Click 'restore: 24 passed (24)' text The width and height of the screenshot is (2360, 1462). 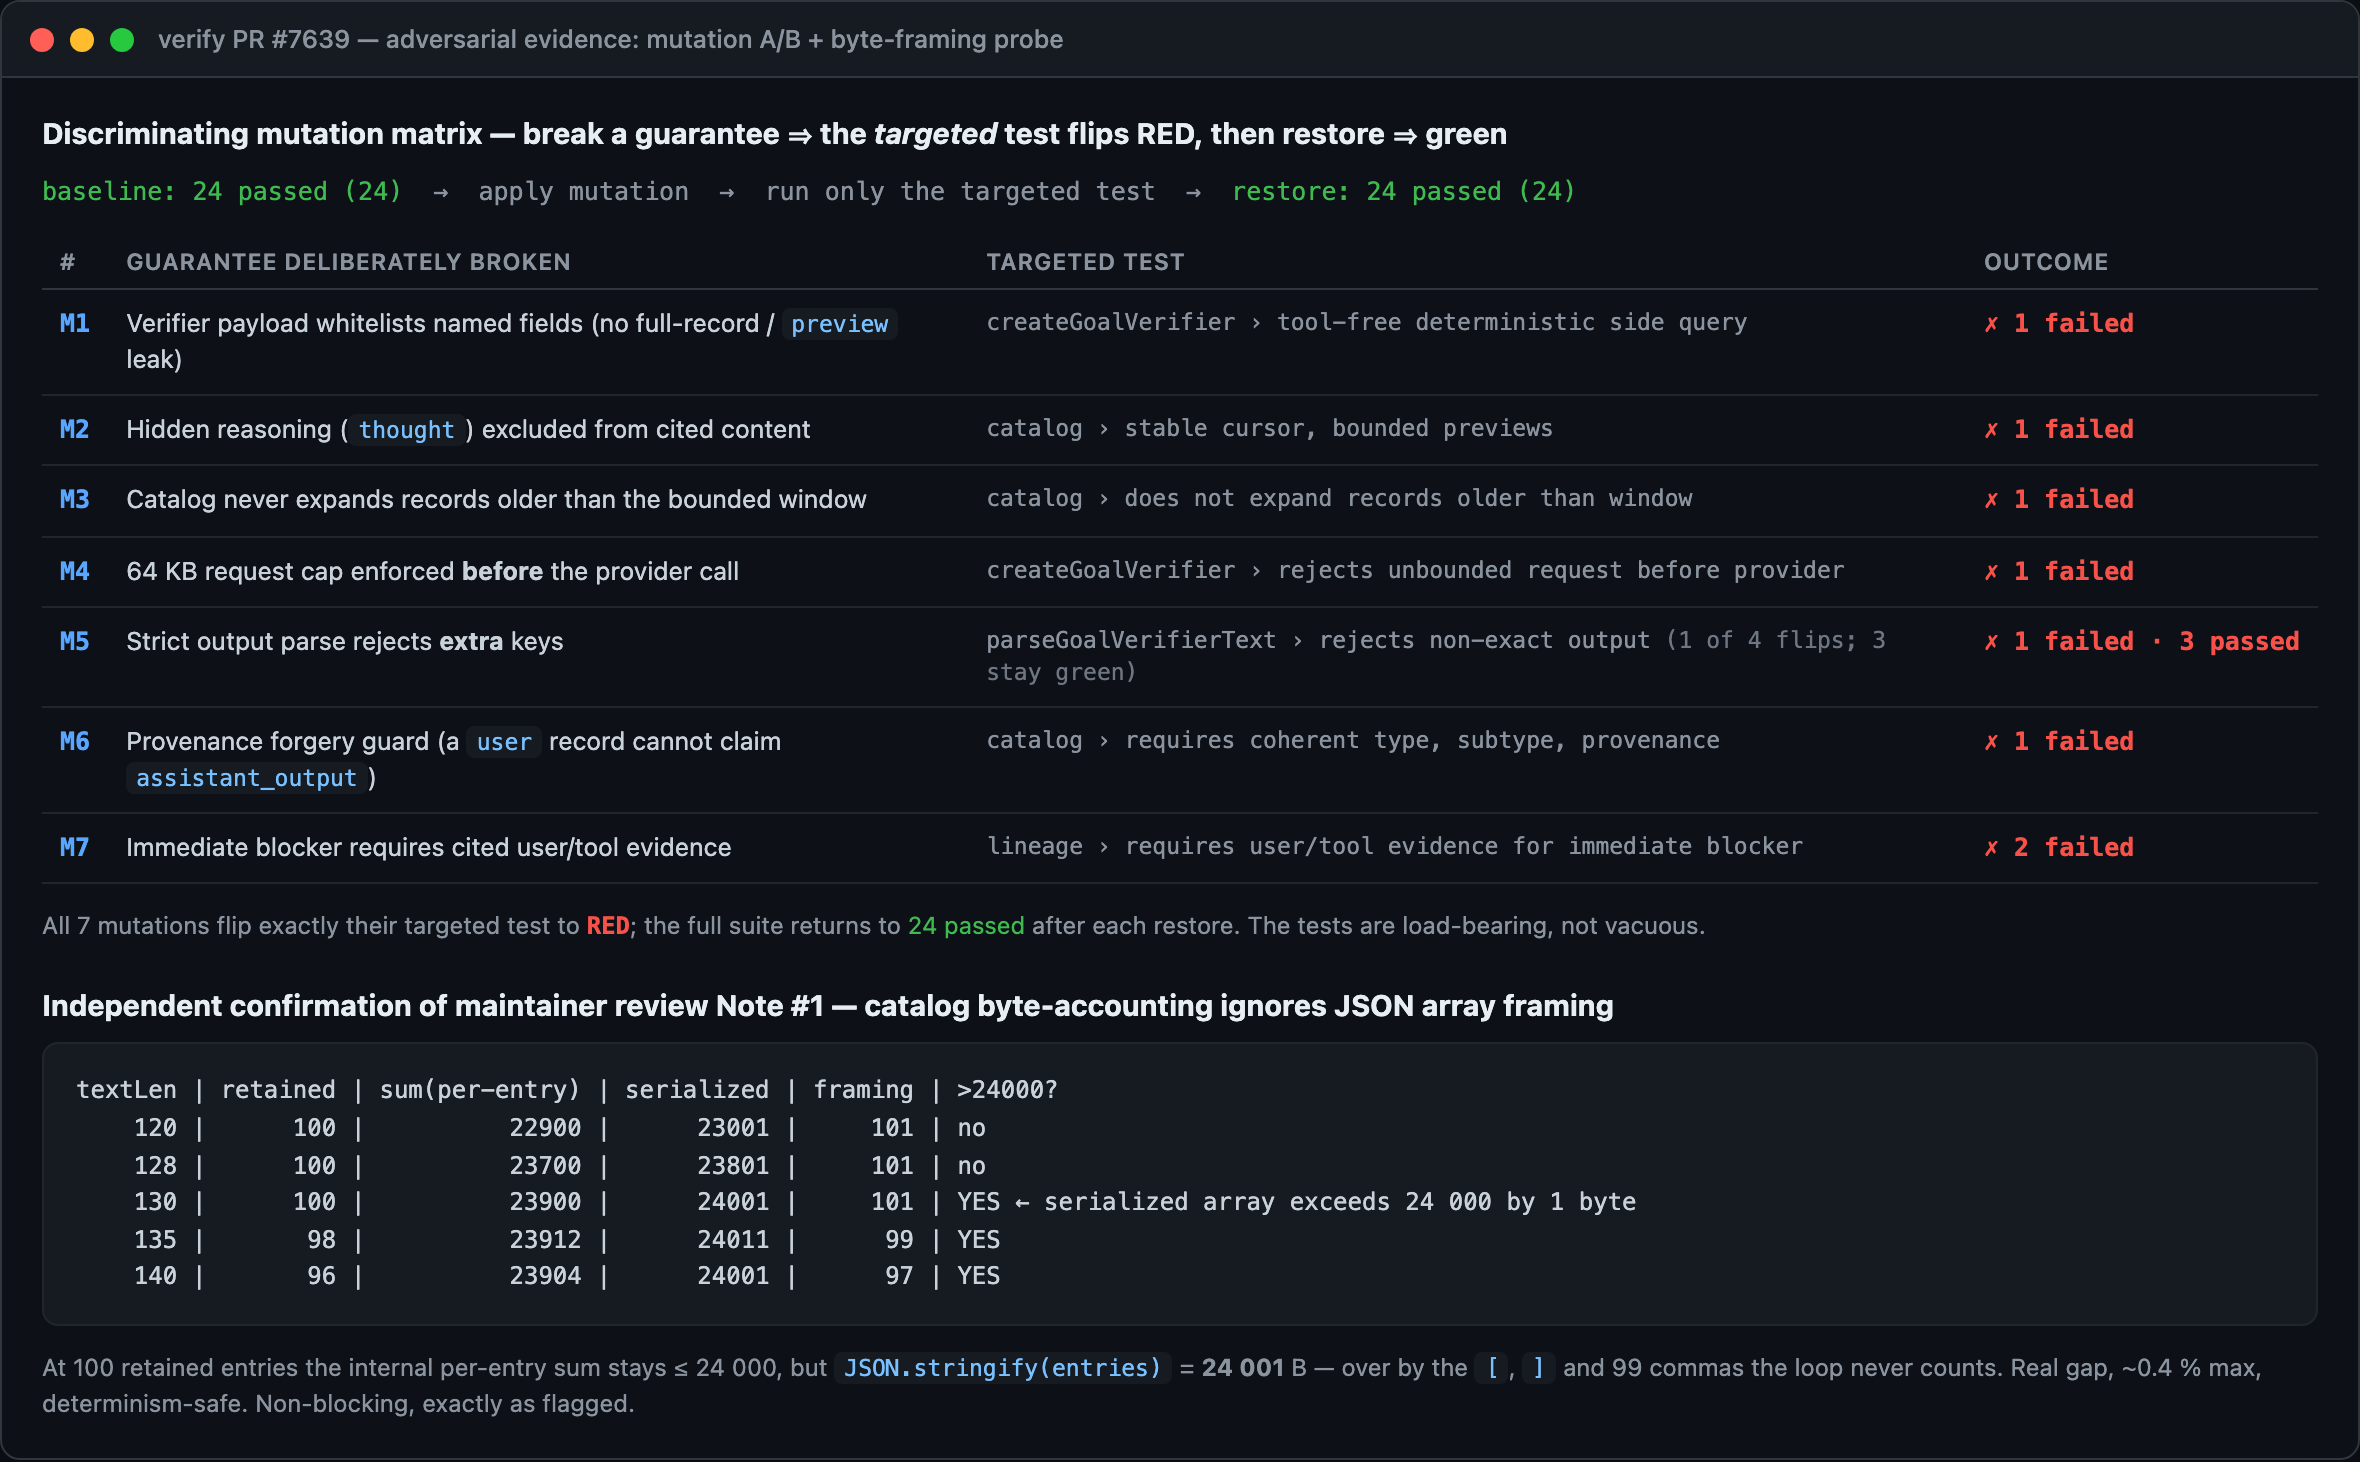1403,191
